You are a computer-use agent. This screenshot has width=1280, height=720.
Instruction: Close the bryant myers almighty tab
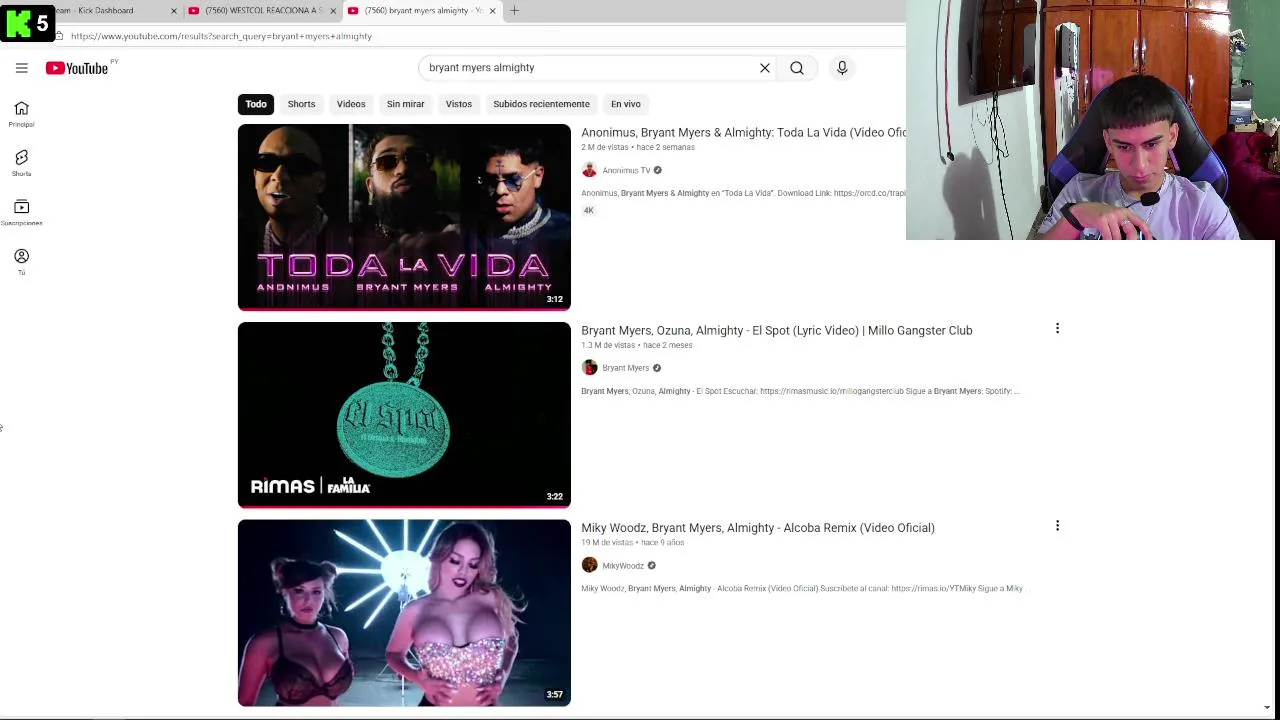[492, 11]
